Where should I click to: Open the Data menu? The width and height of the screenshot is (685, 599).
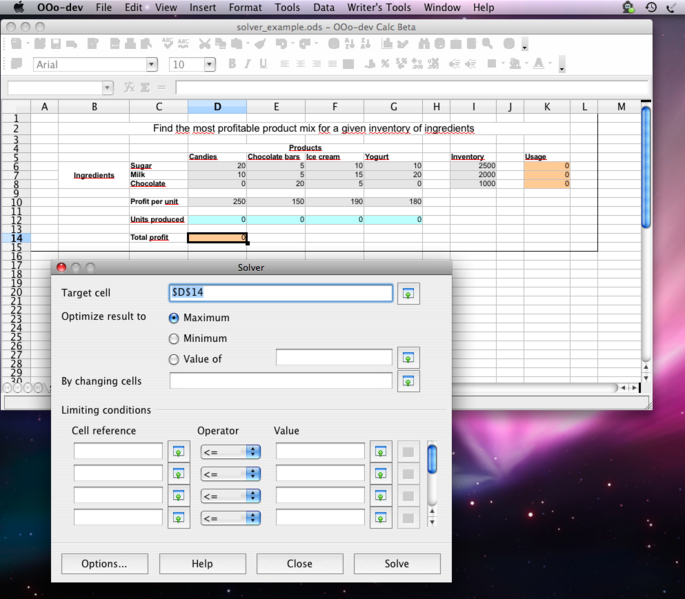(323, 7)
